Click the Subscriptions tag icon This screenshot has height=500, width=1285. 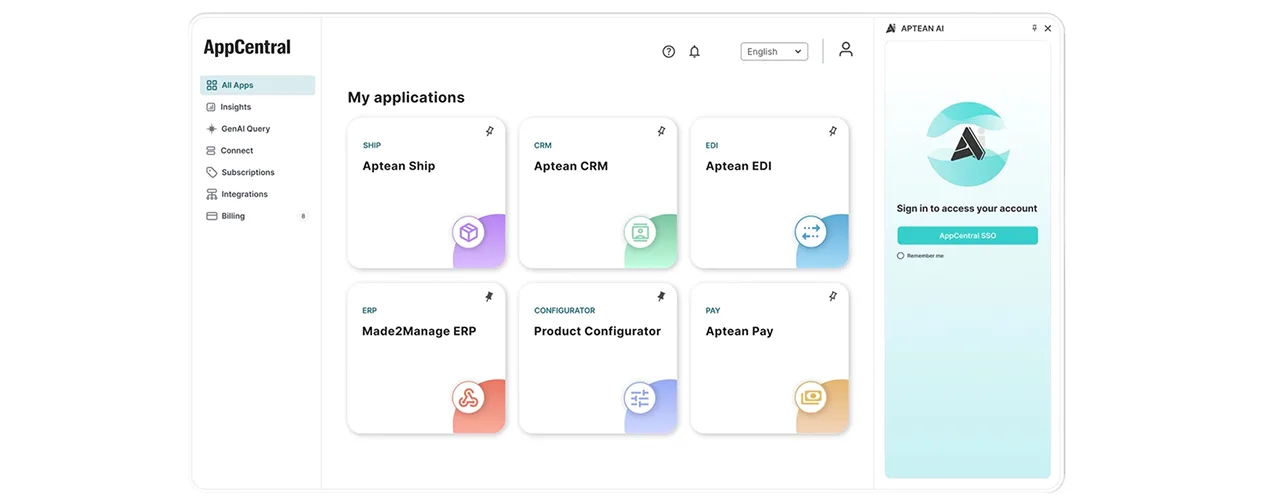[211, 172]
